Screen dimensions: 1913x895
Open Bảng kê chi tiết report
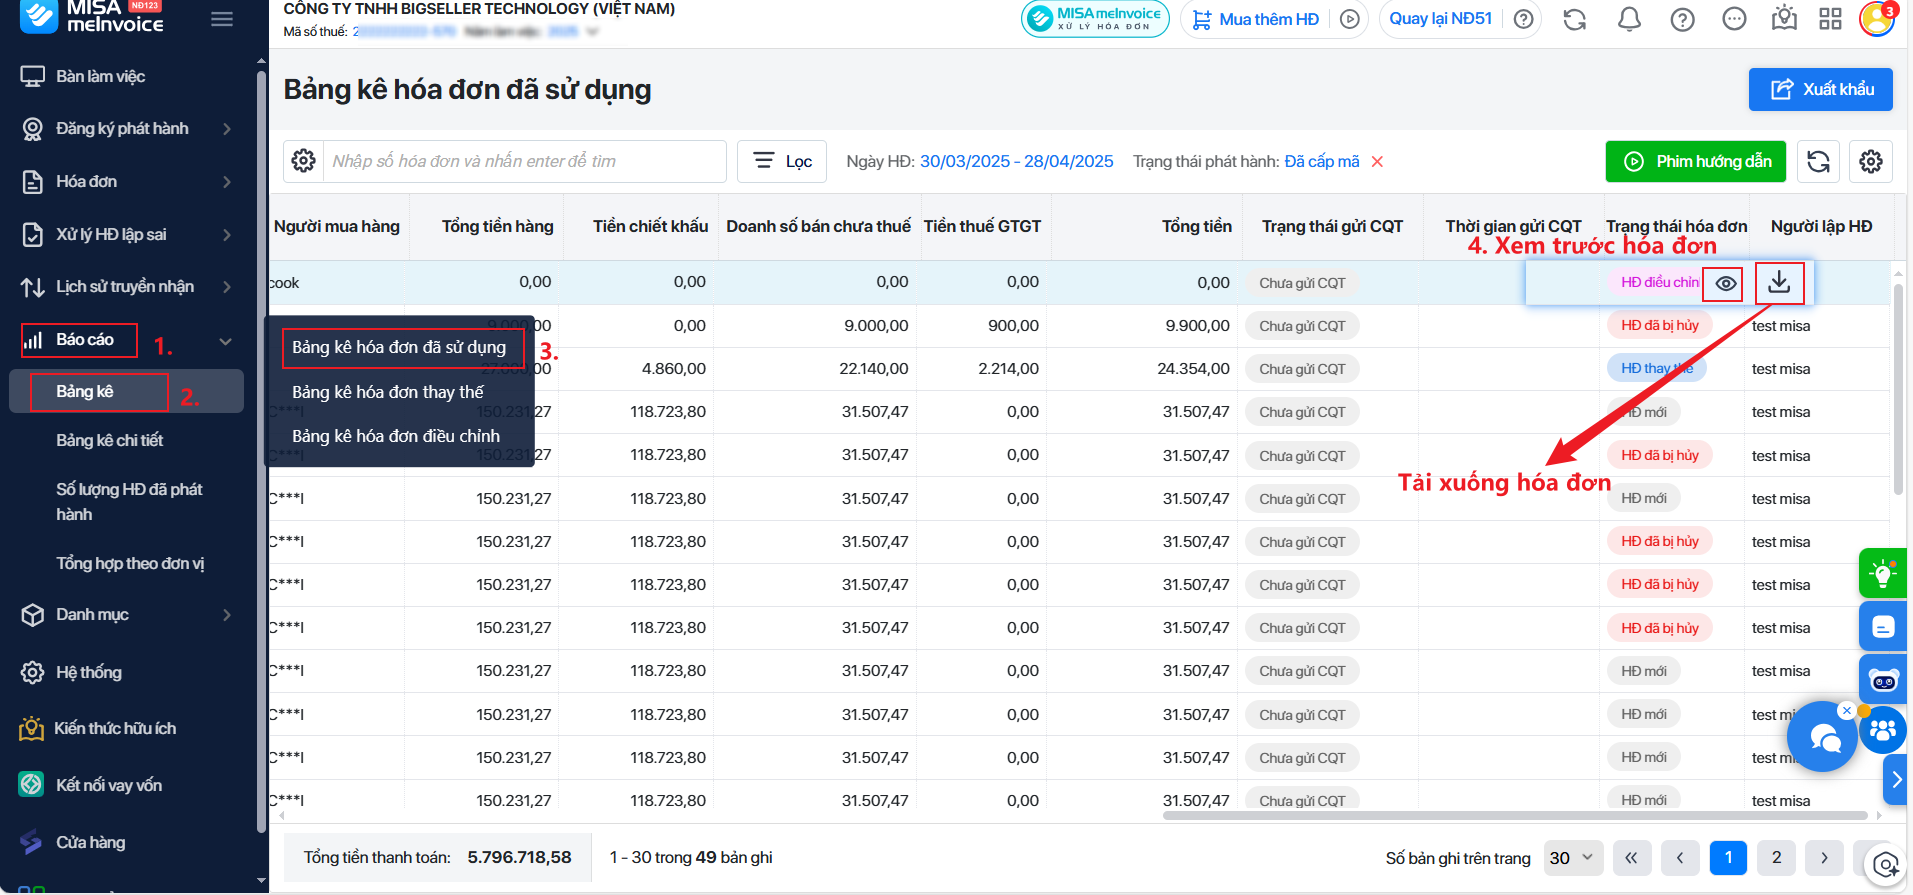tap(109, 440)
